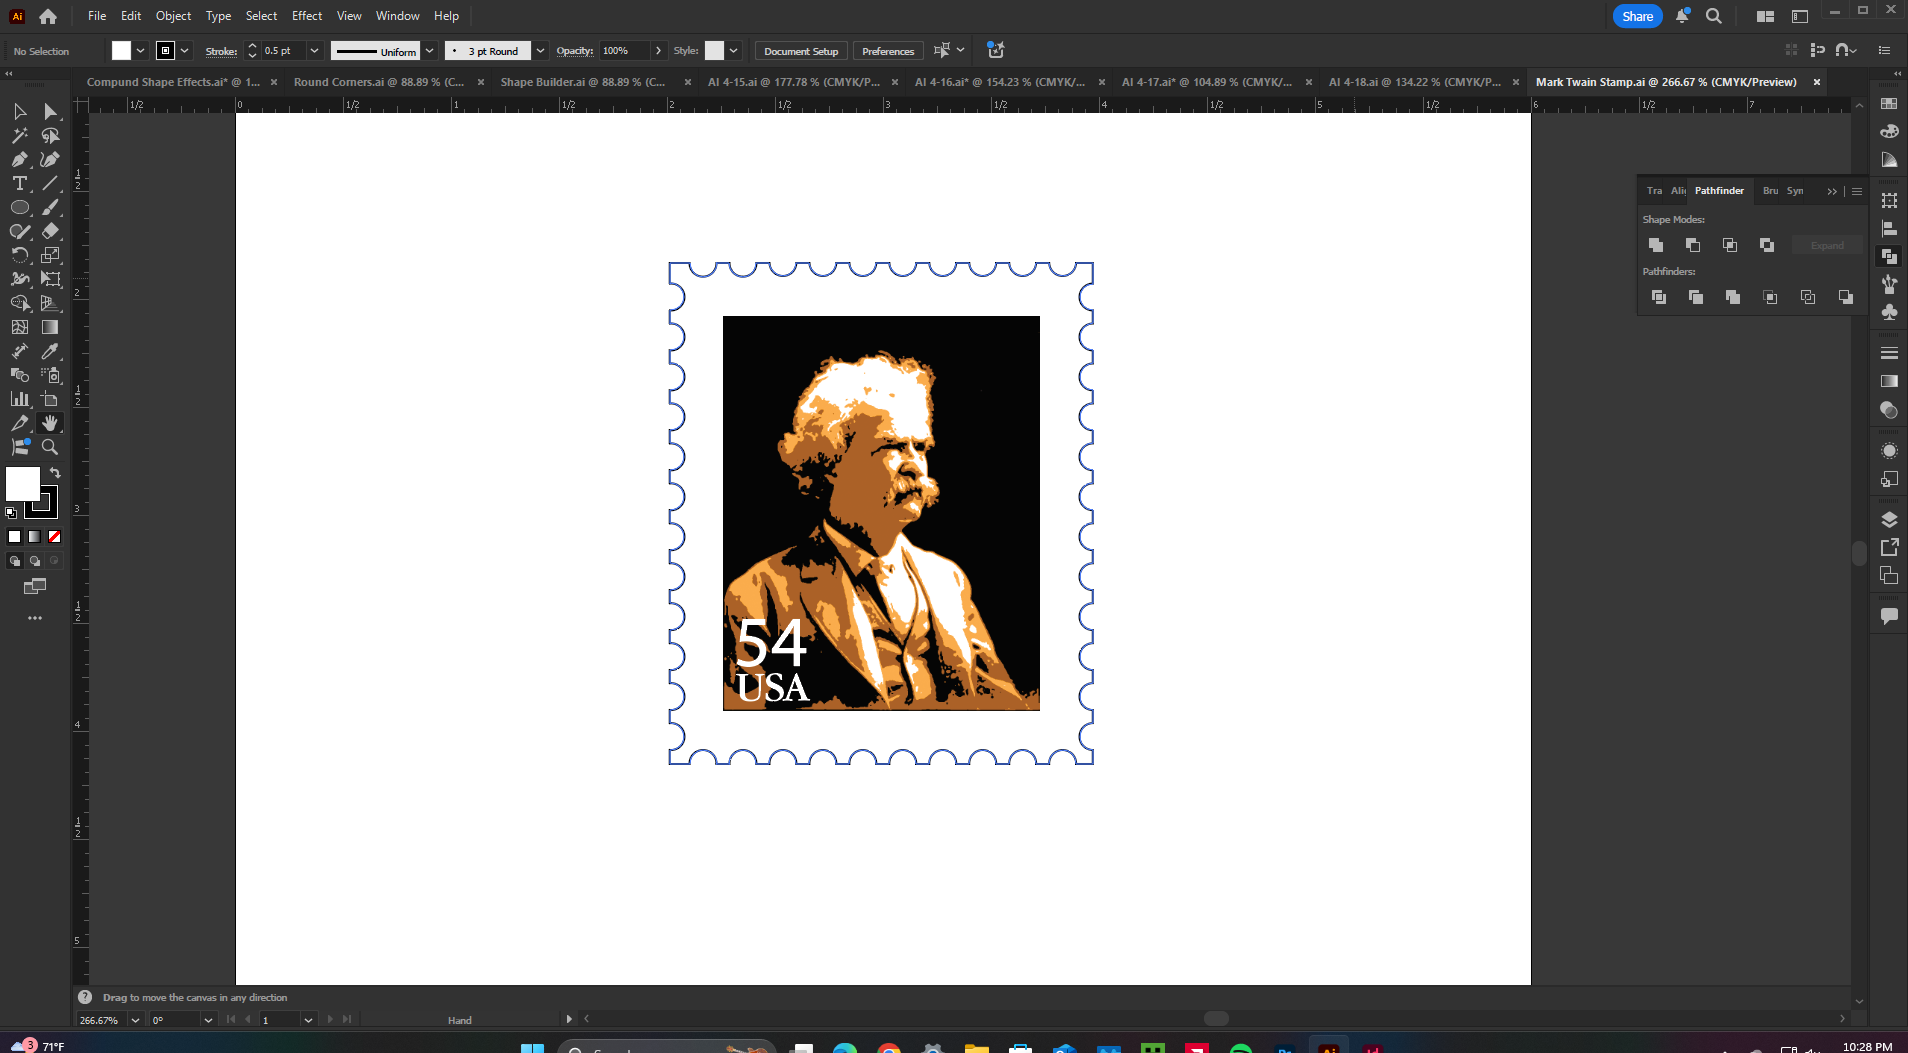This screenshot has width=1908, height=1053.
Task: Open fill color dropdown in control bar
Action: [x=141, y=51]
